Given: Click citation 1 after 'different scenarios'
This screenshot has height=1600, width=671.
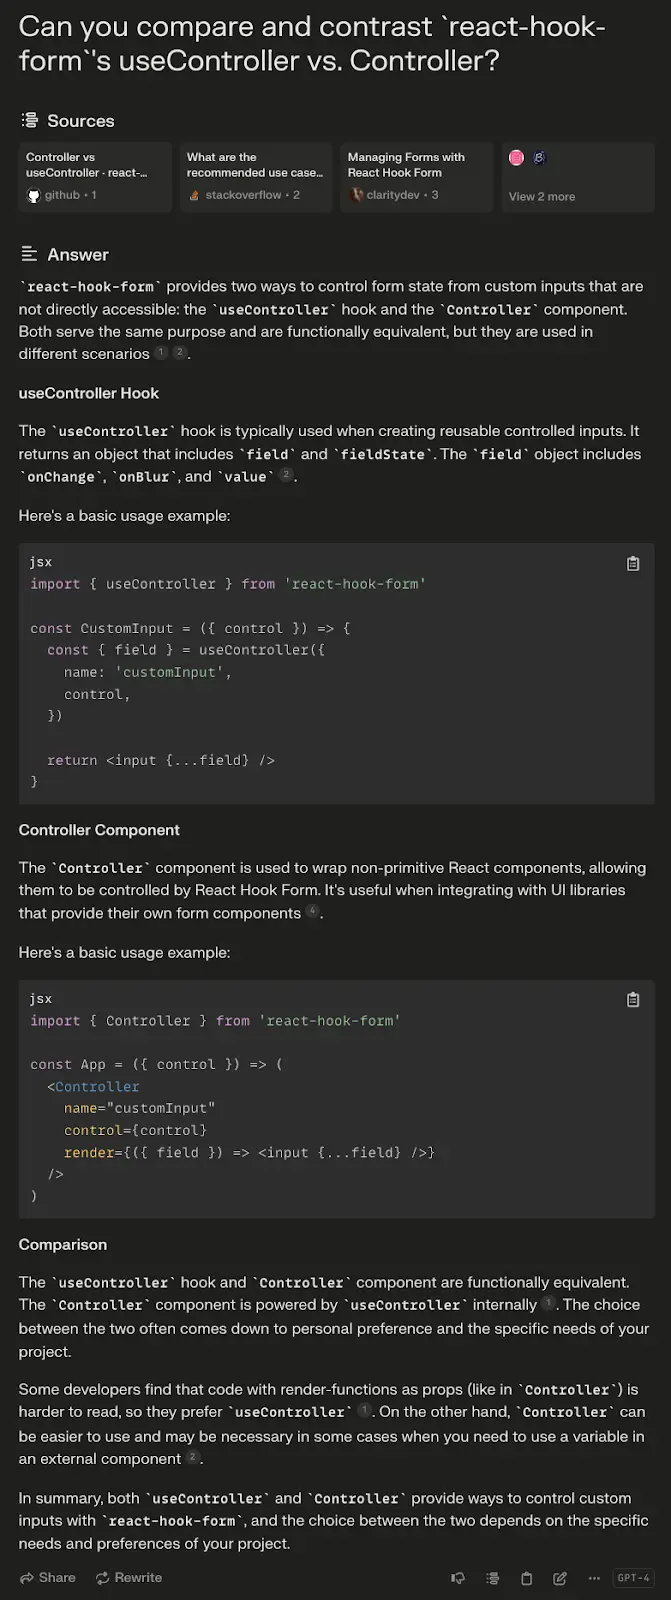Looking at the screenshot, I should click(x=161, y=353).
